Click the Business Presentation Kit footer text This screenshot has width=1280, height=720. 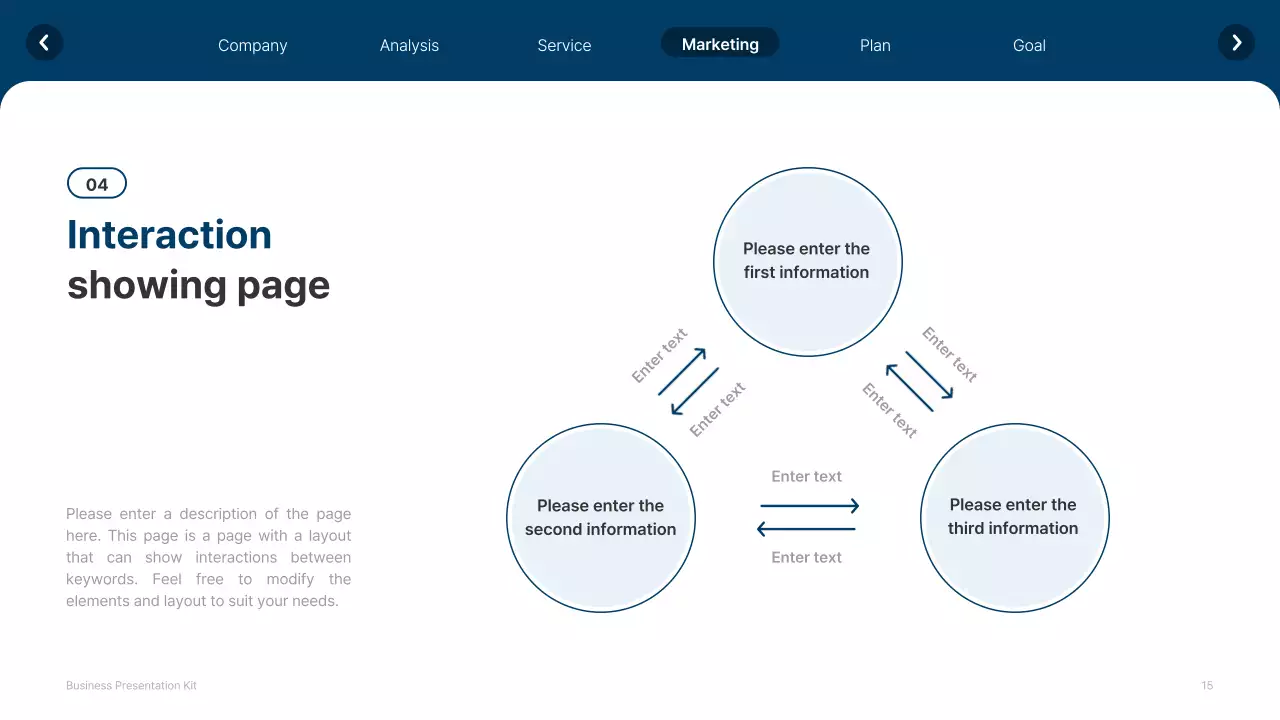coord(131,685)
